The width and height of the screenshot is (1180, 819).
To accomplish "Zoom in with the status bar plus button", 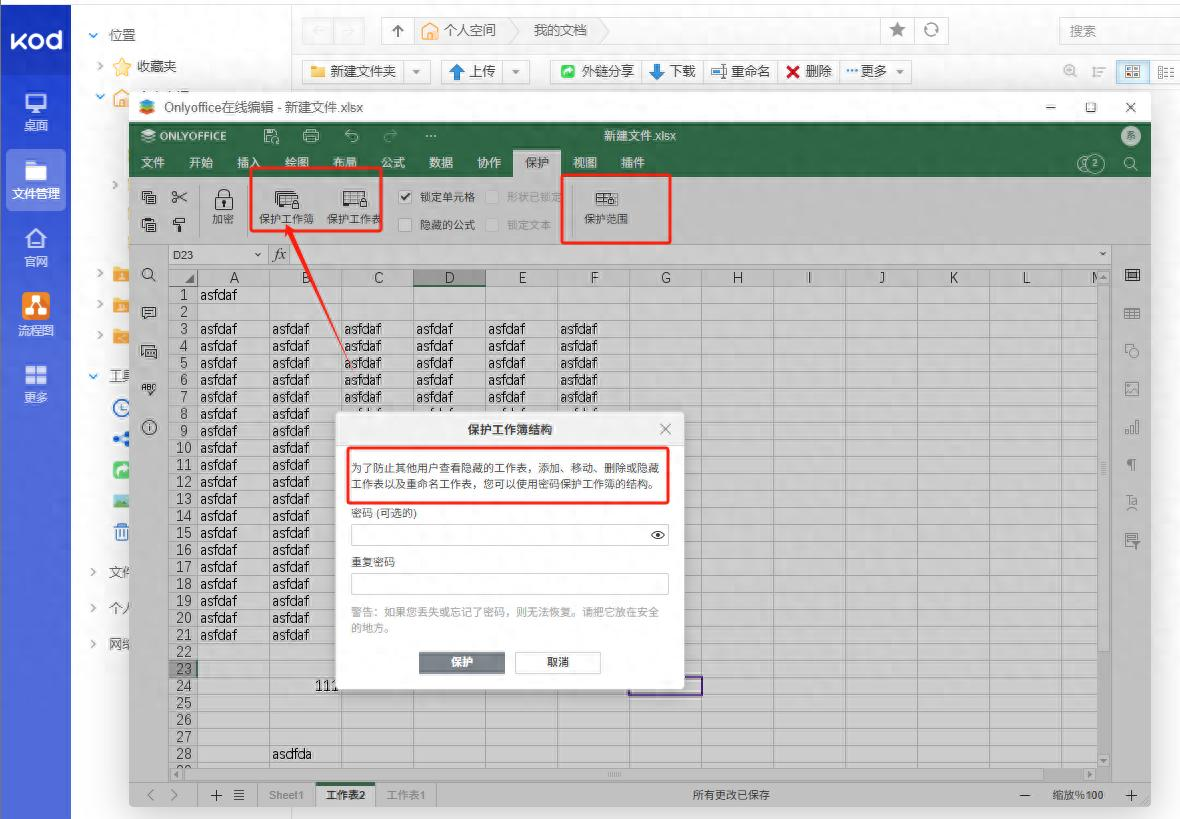I will click(1131, 795).
